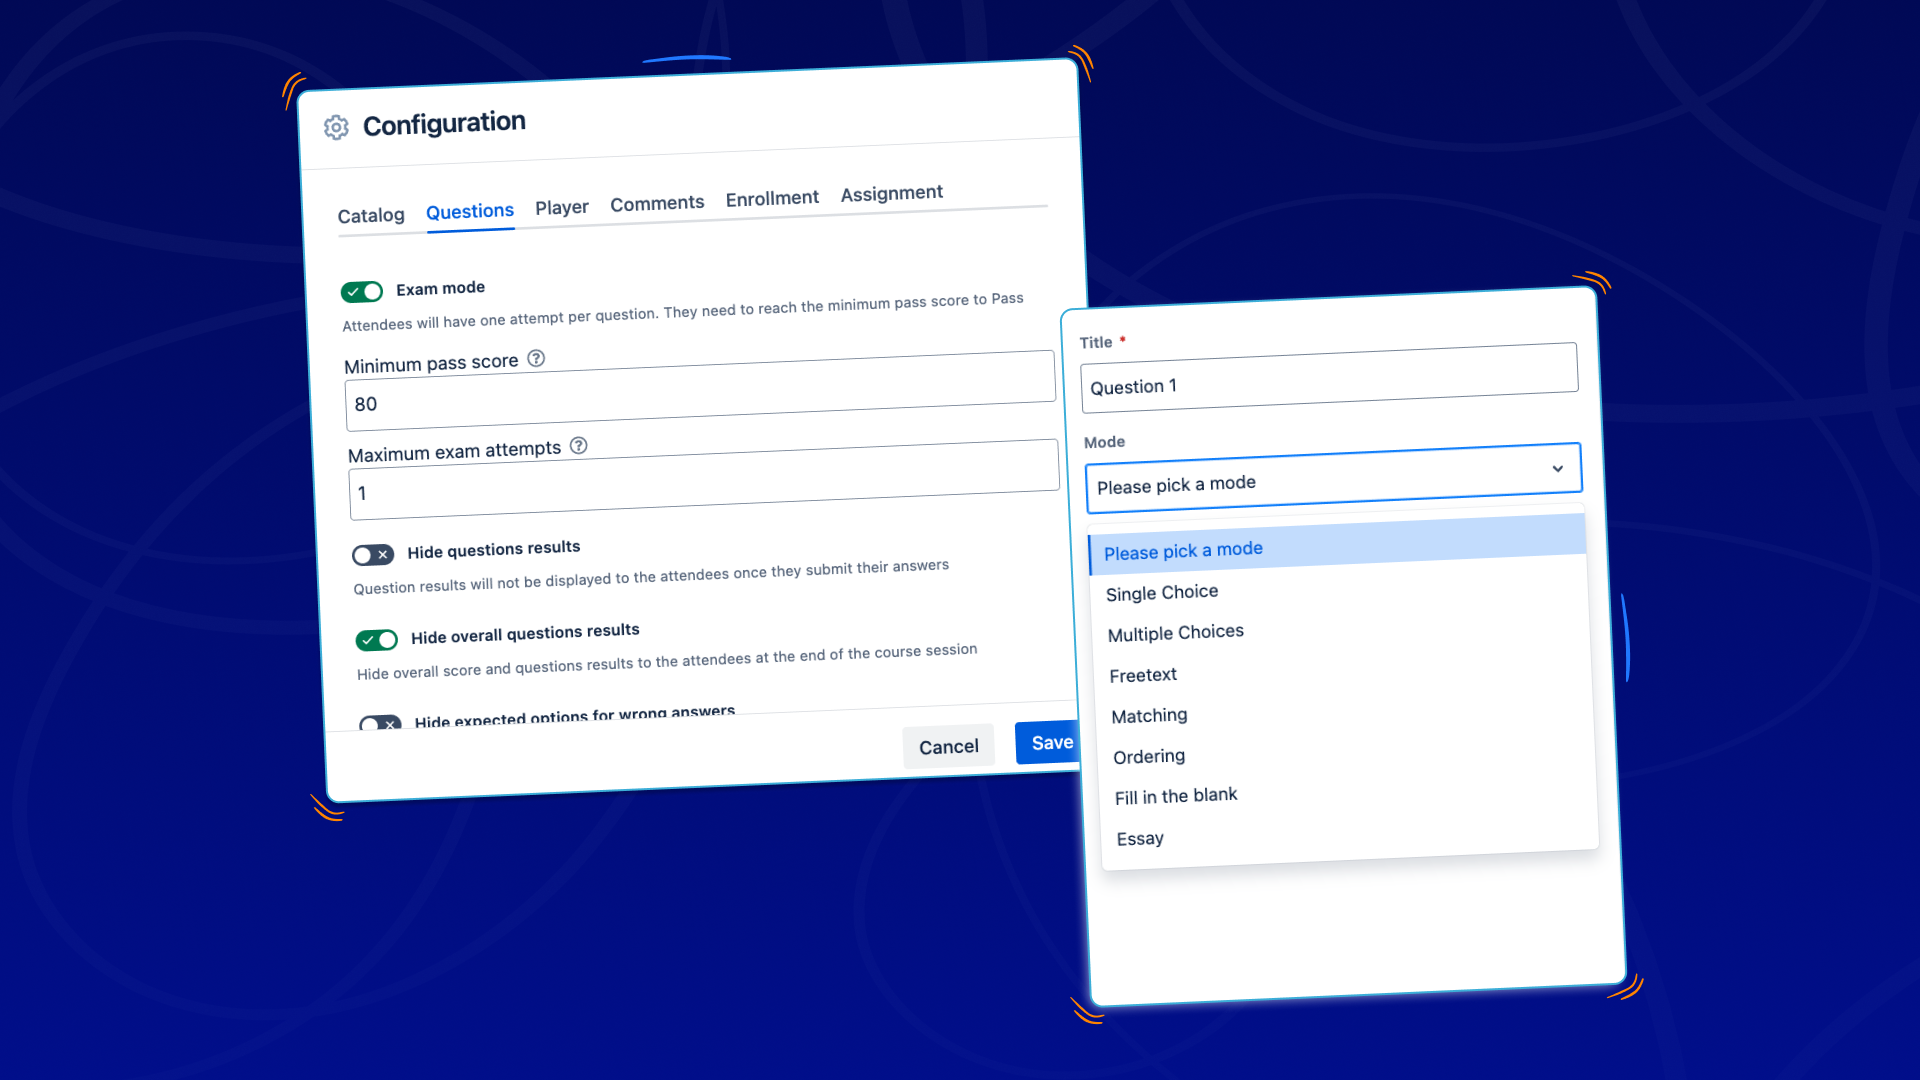Toggle Exam mode switch off
1920x1080 pixels.
coord(362,291)
